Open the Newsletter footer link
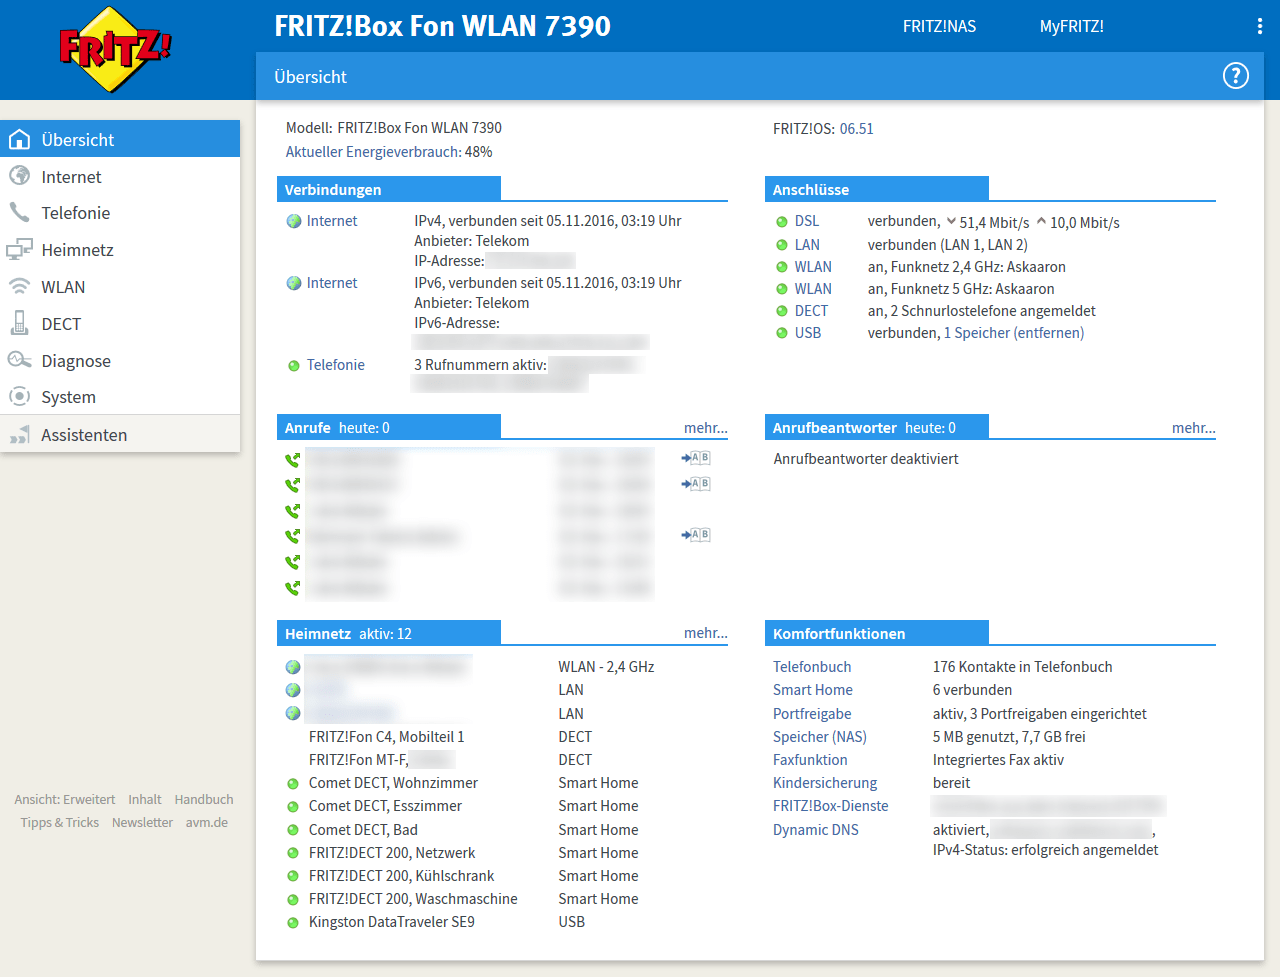 click(142, 823)
